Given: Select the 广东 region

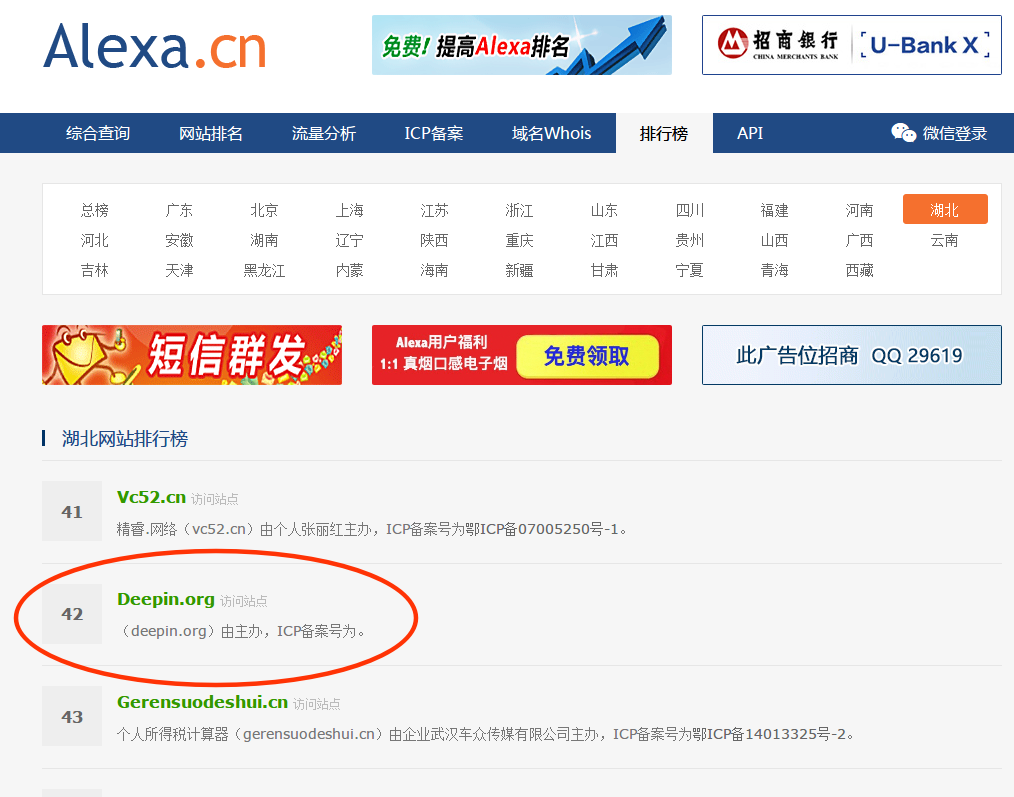Looking at the screenshot, I should [179, 210].
